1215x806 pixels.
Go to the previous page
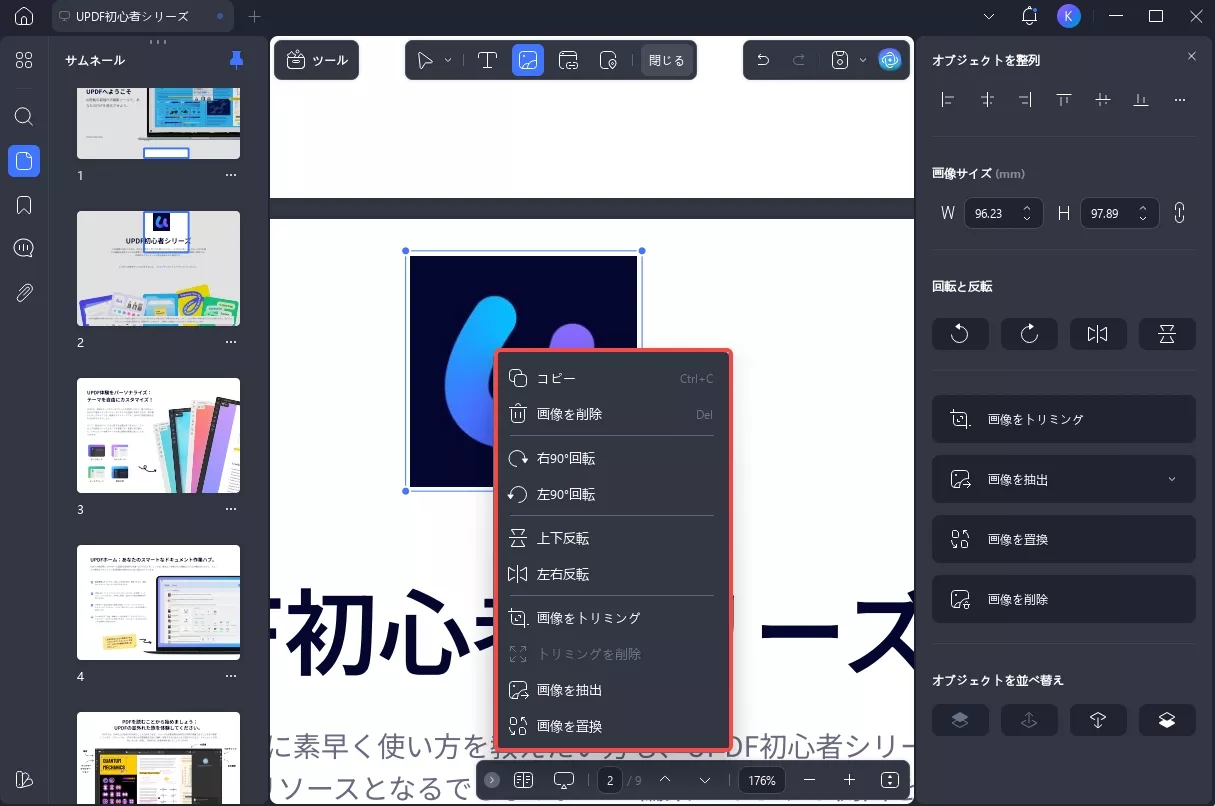(665, 780)
